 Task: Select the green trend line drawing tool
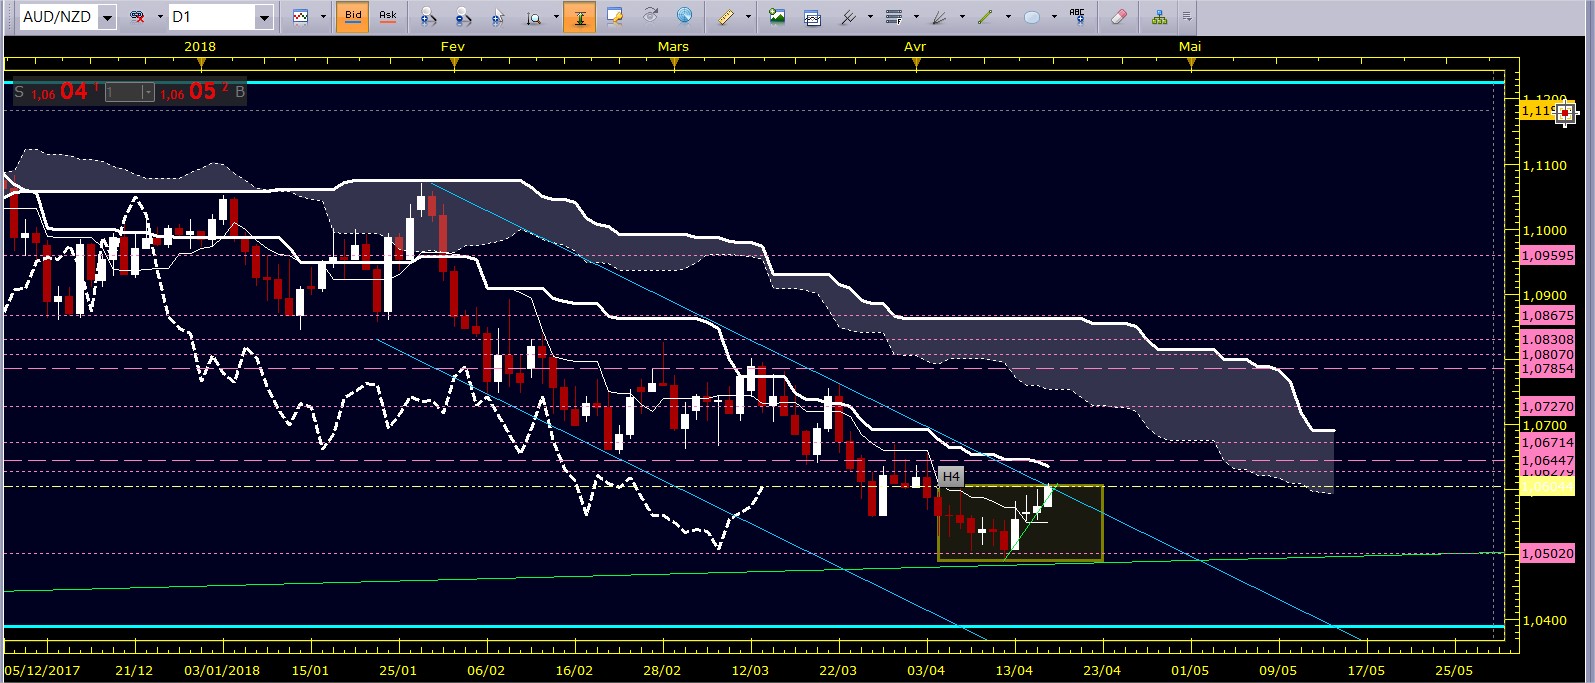pyautogui.click(x=985, y=17)
